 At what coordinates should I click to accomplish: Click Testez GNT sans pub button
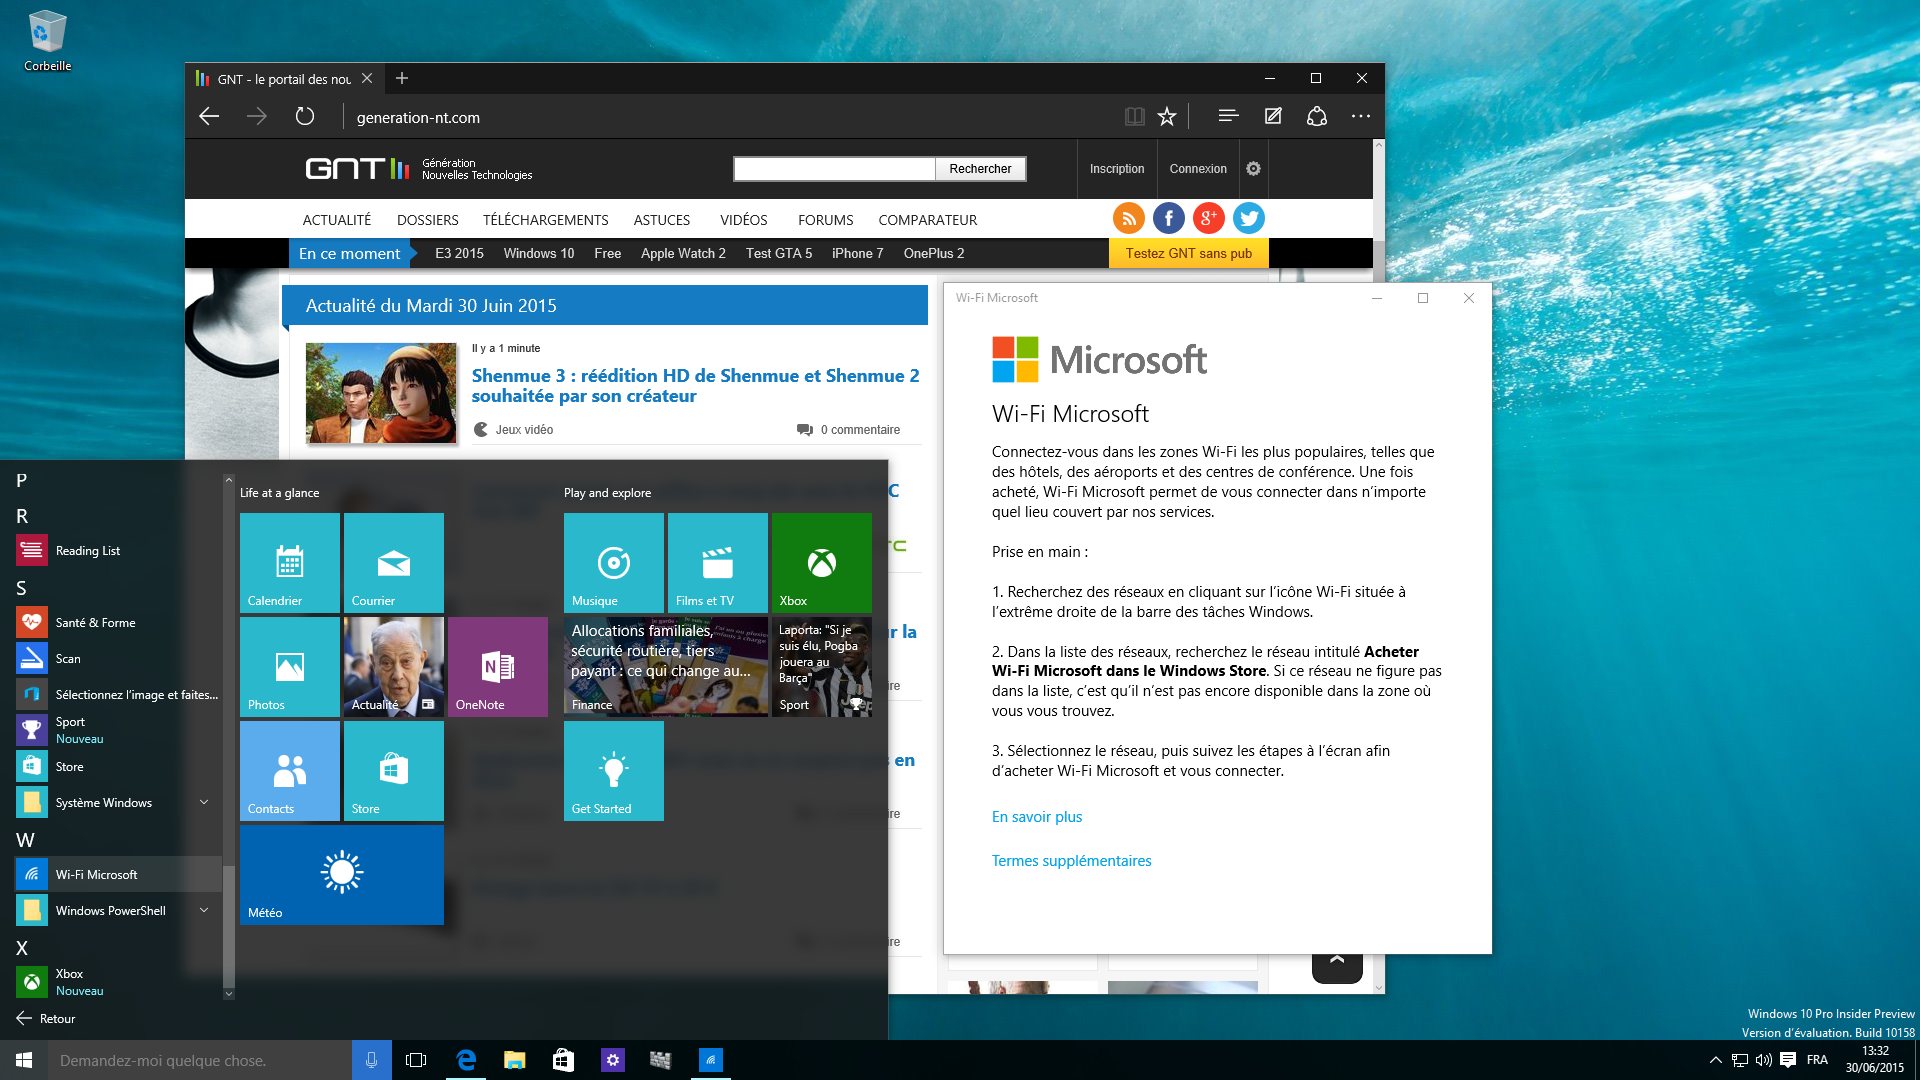point(1189,253)
